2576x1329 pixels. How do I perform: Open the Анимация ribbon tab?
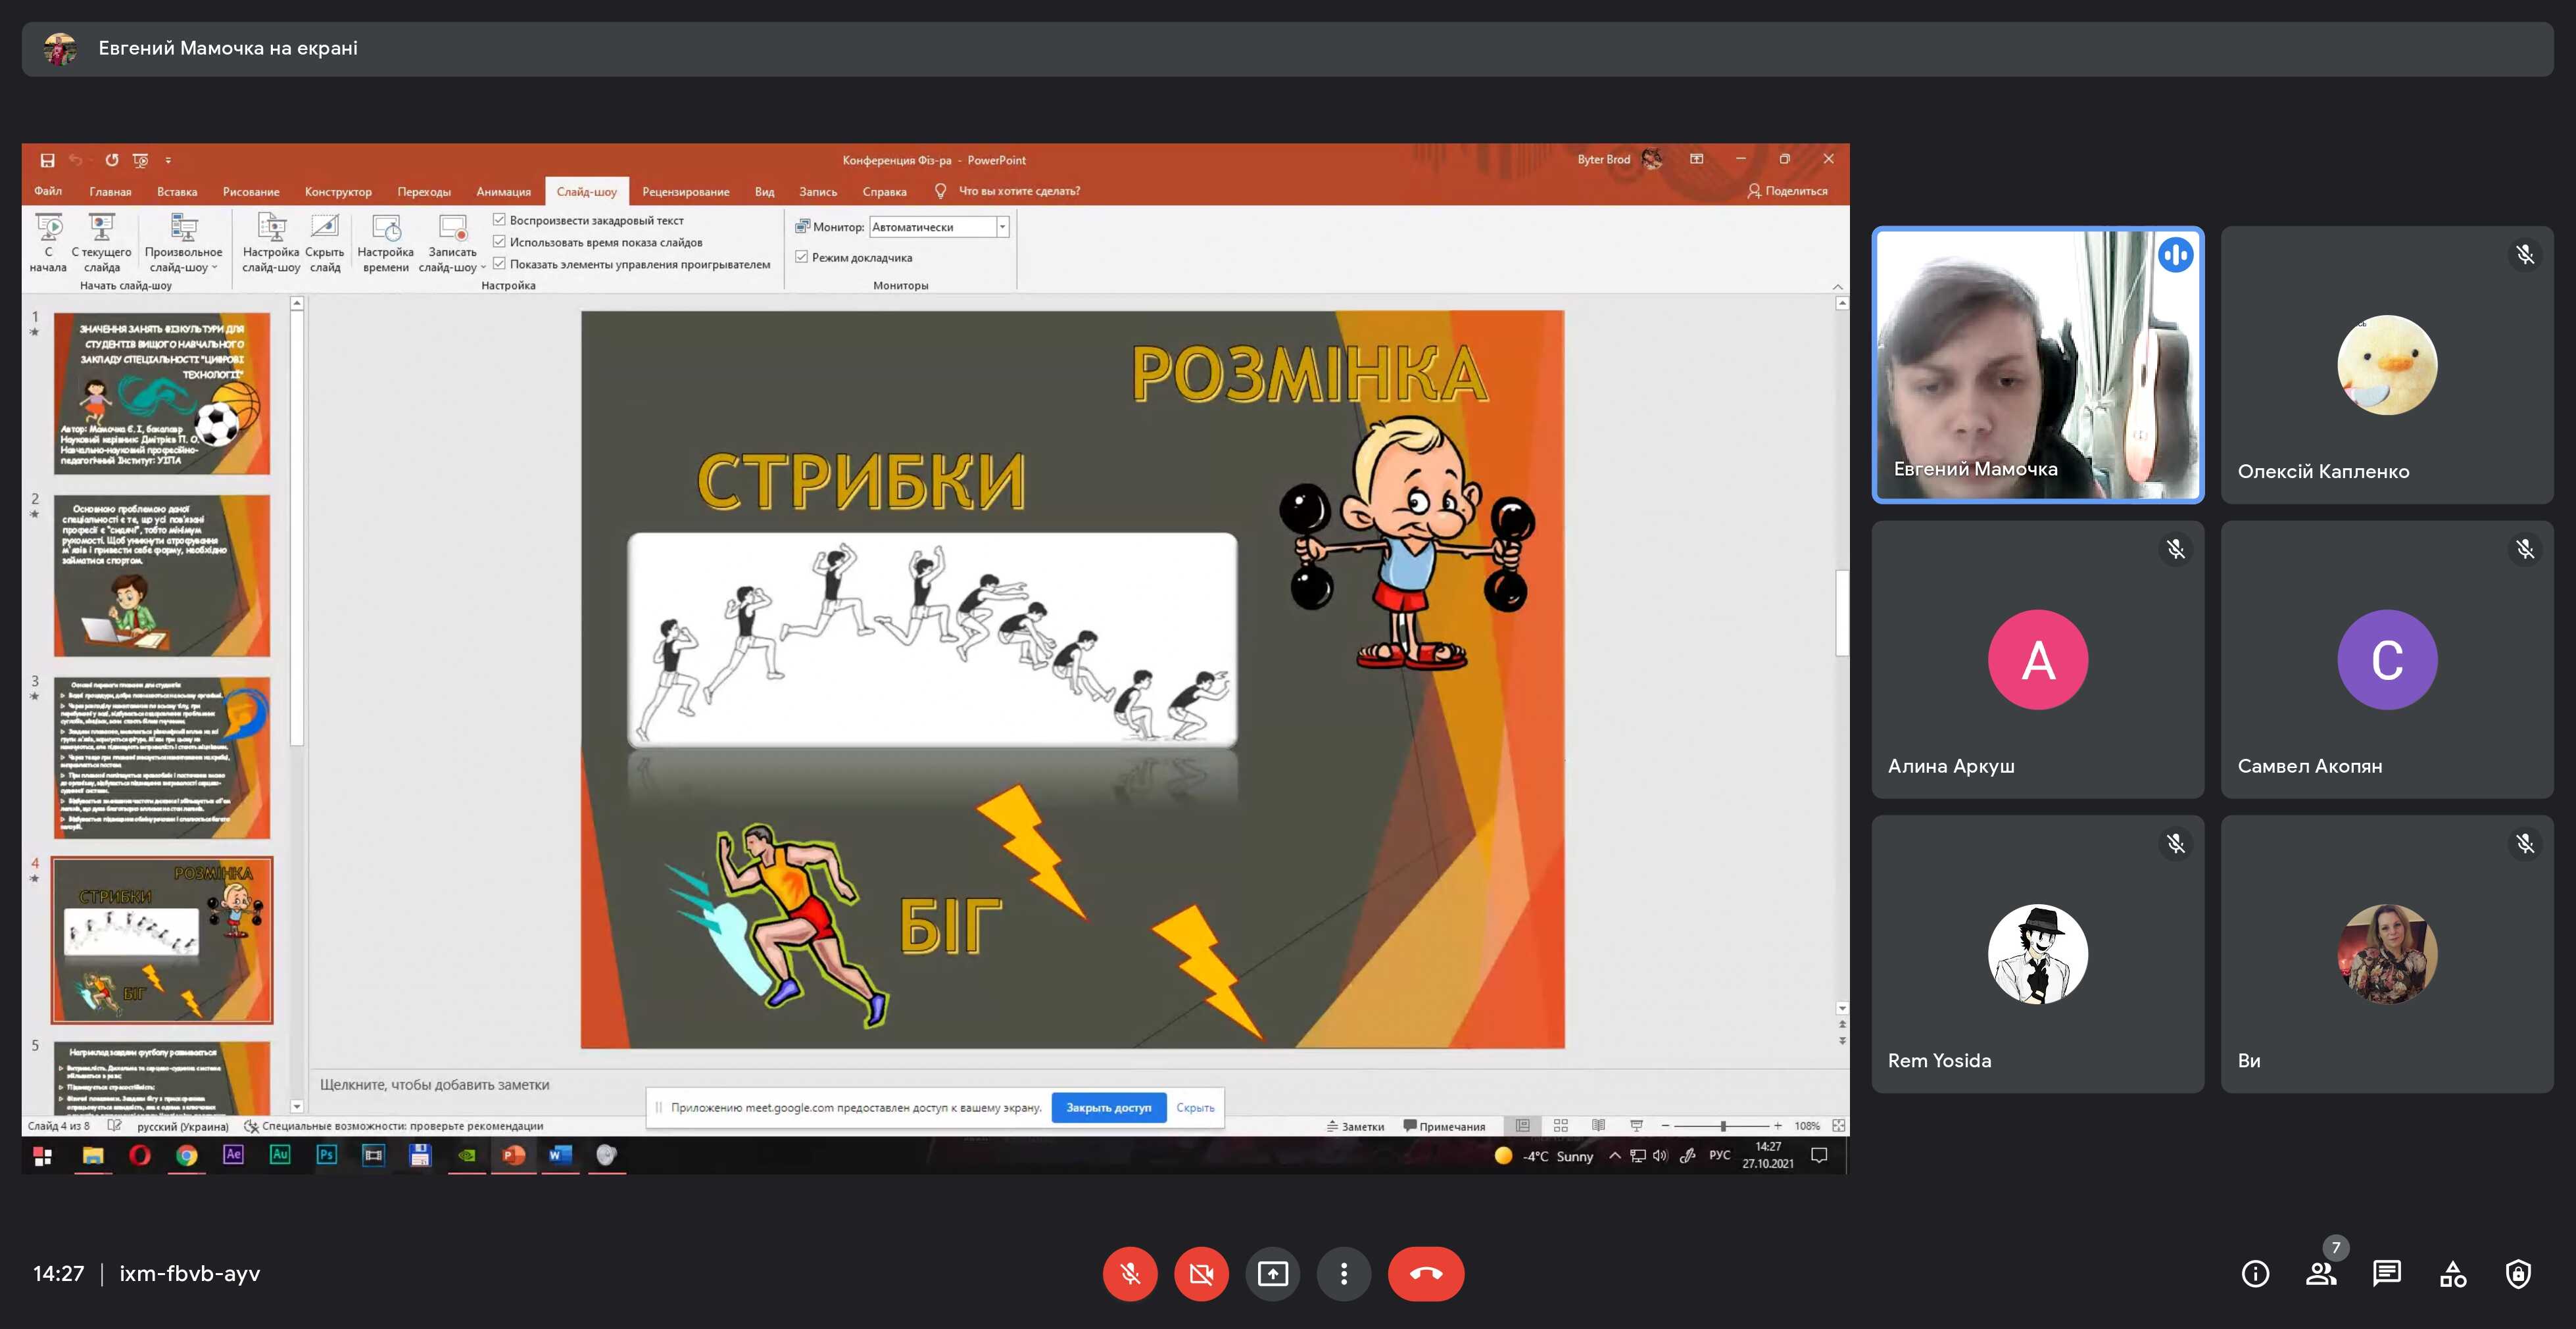pyautogui.click(x=503, y=191)
